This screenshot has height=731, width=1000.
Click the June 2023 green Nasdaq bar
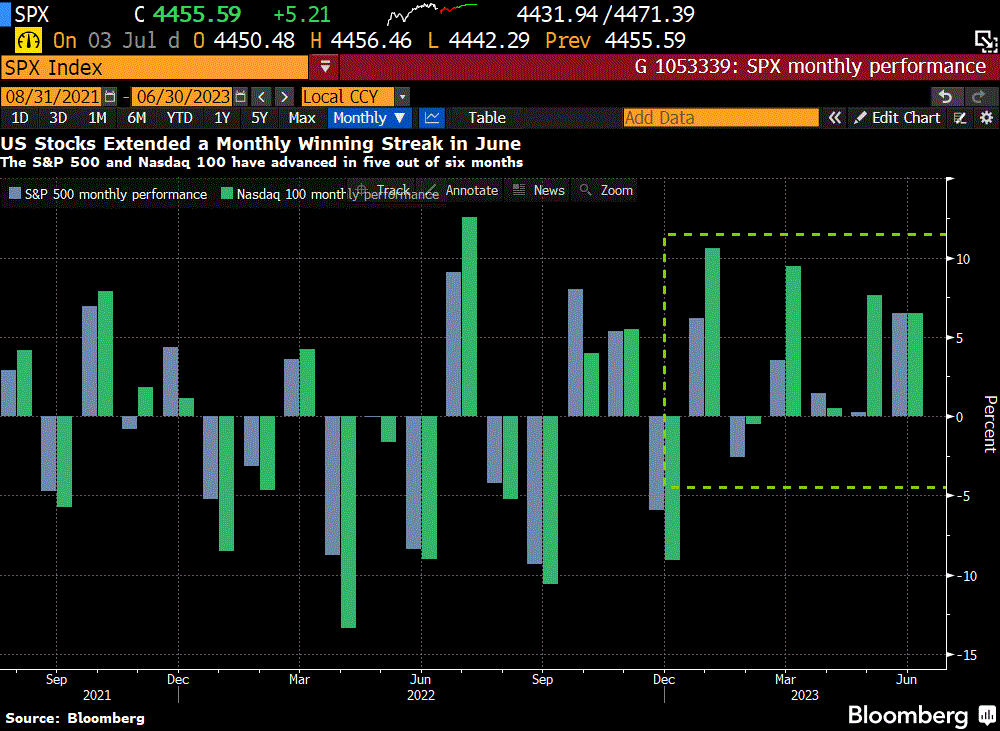[915, 365]
